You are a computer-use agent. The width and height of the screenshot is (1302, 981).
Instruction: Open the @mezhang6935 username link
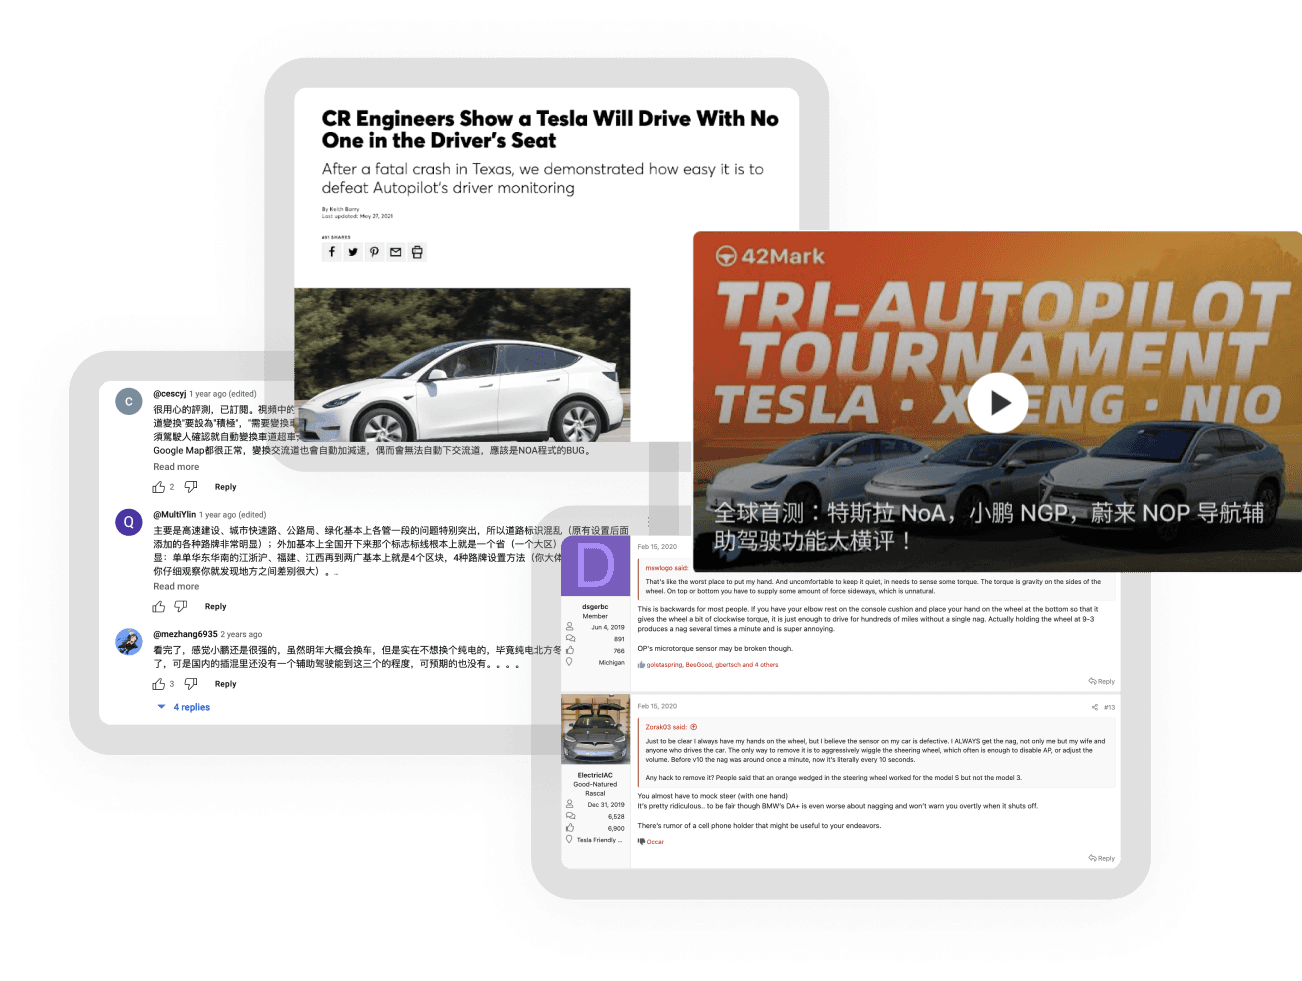tap(185, 634)
